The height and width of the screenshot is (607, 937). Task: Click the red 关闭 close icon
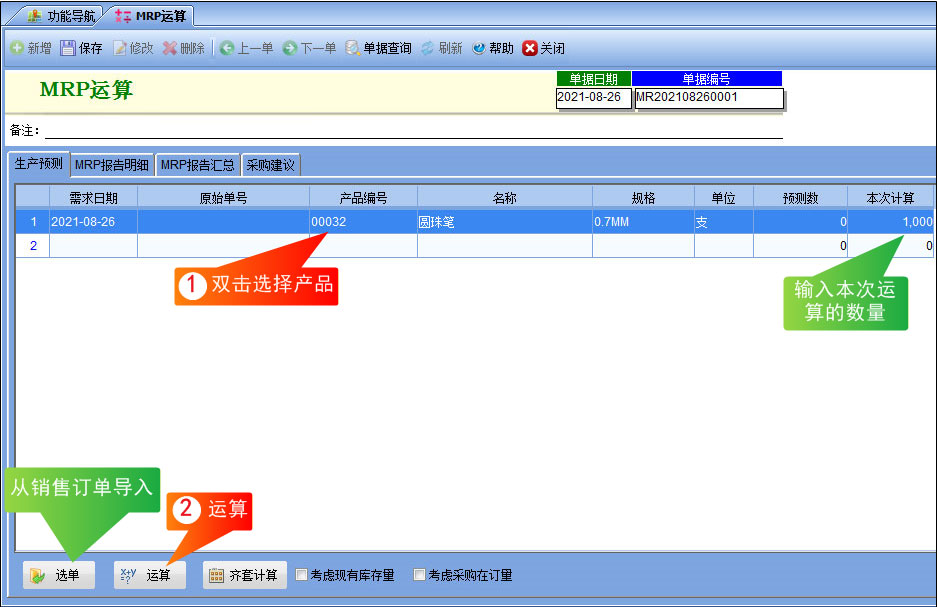point(529,48)
